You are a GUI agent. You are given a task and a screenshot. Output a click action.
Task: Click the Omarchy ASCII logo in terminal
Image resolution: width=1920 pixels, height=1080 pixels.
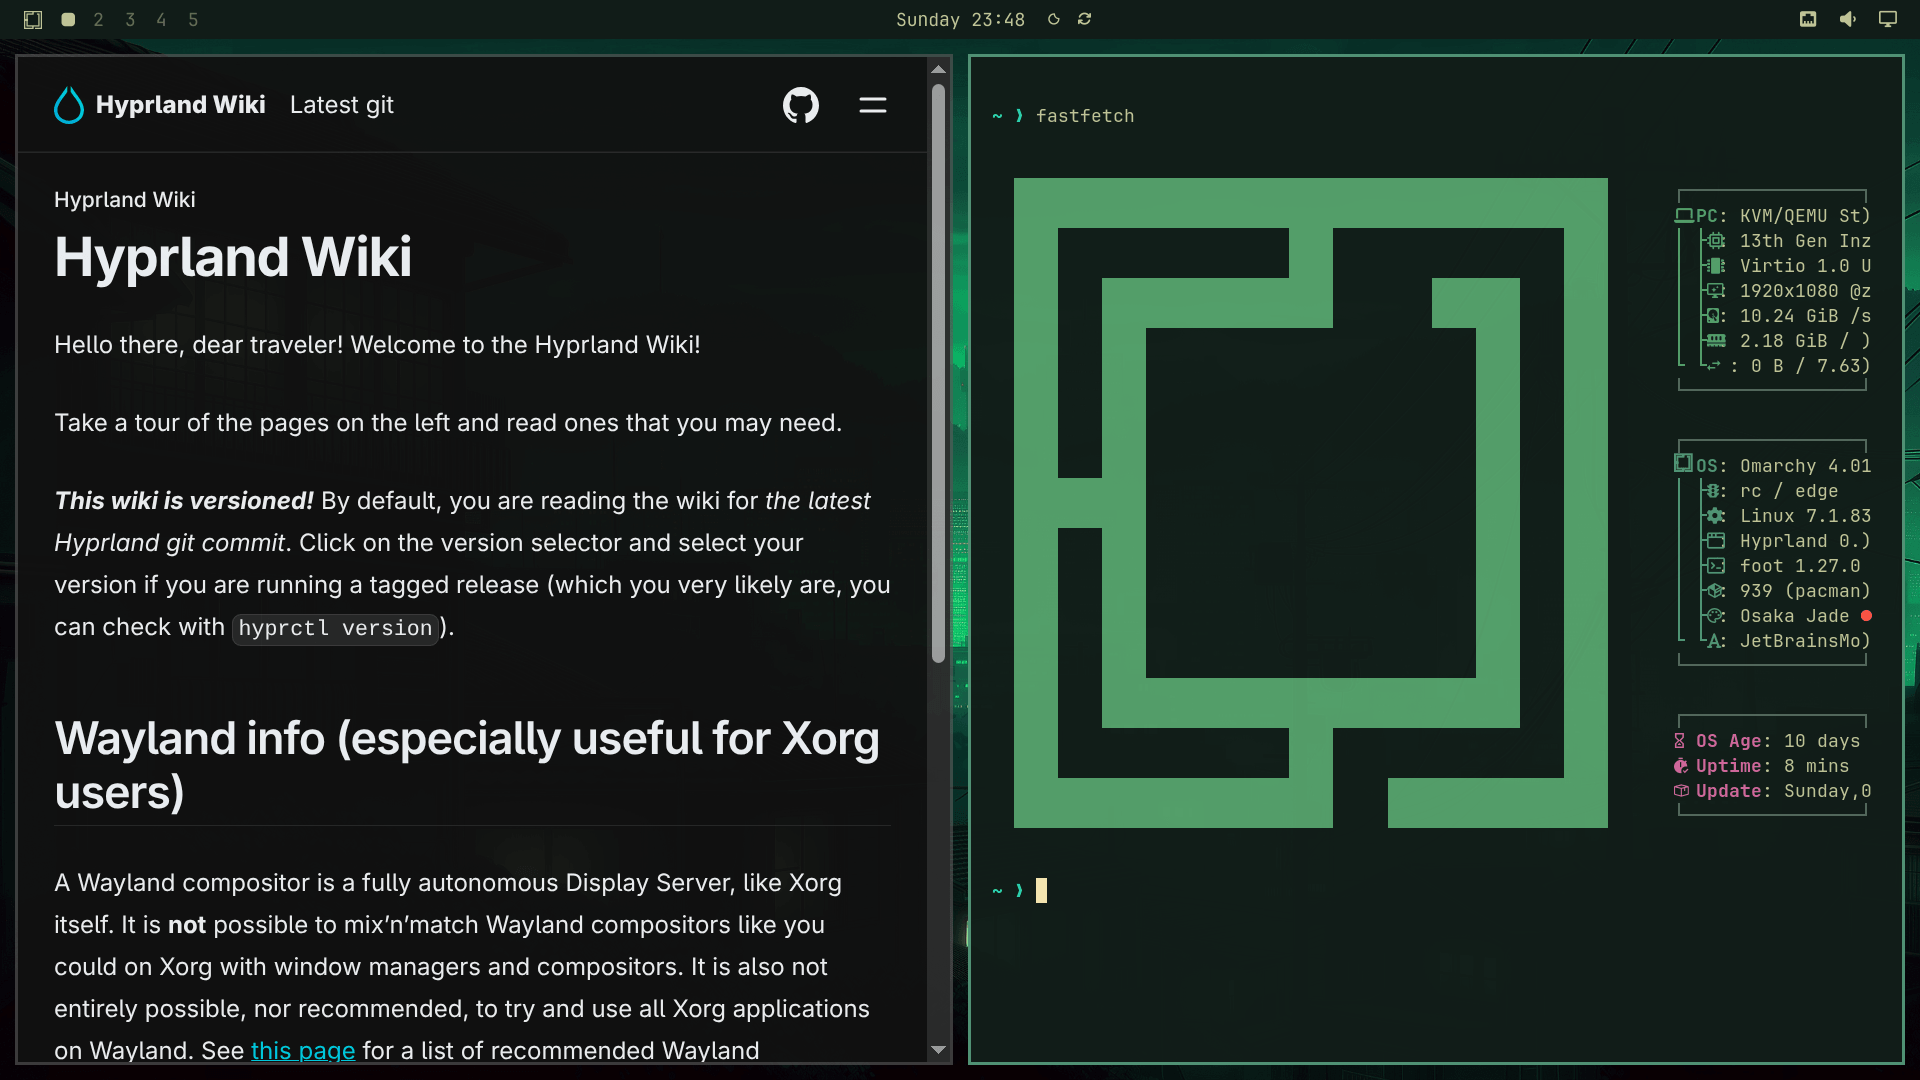click(x=1310, y=503)
